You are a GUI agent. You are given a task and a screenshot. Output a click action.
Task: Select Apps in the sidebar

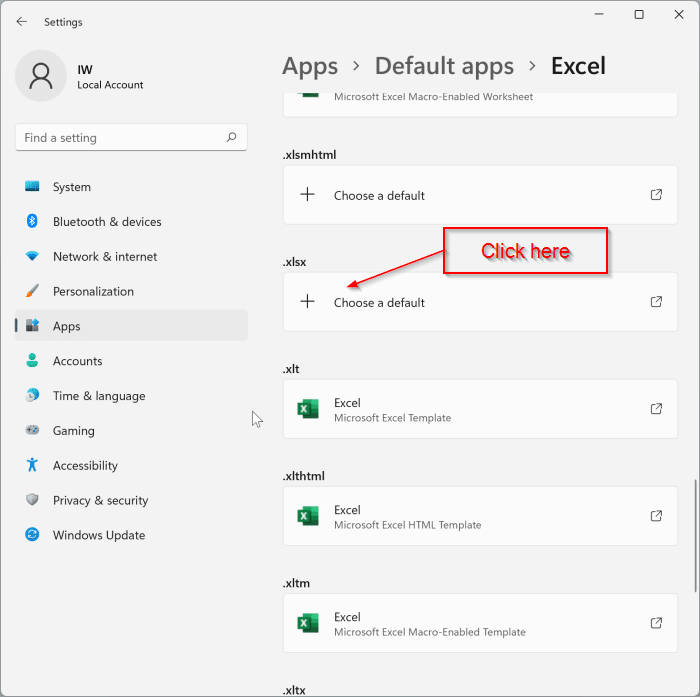click(x=131, y=326)
